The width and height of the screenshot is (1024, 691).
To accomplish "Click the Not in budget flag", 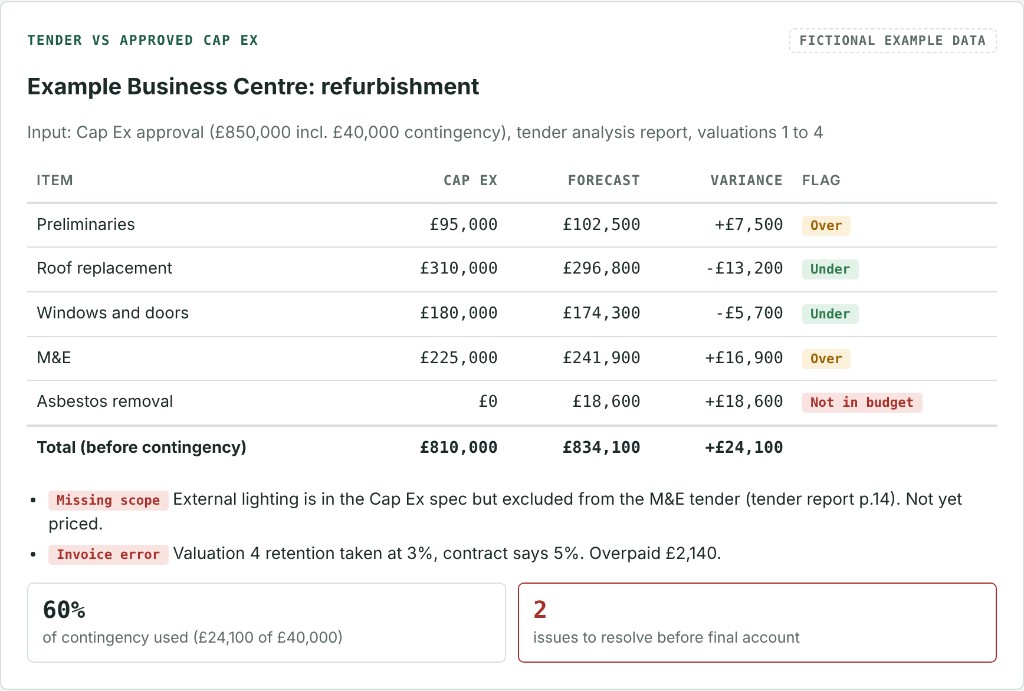I will pyautogui.click(x=862, y=402).
